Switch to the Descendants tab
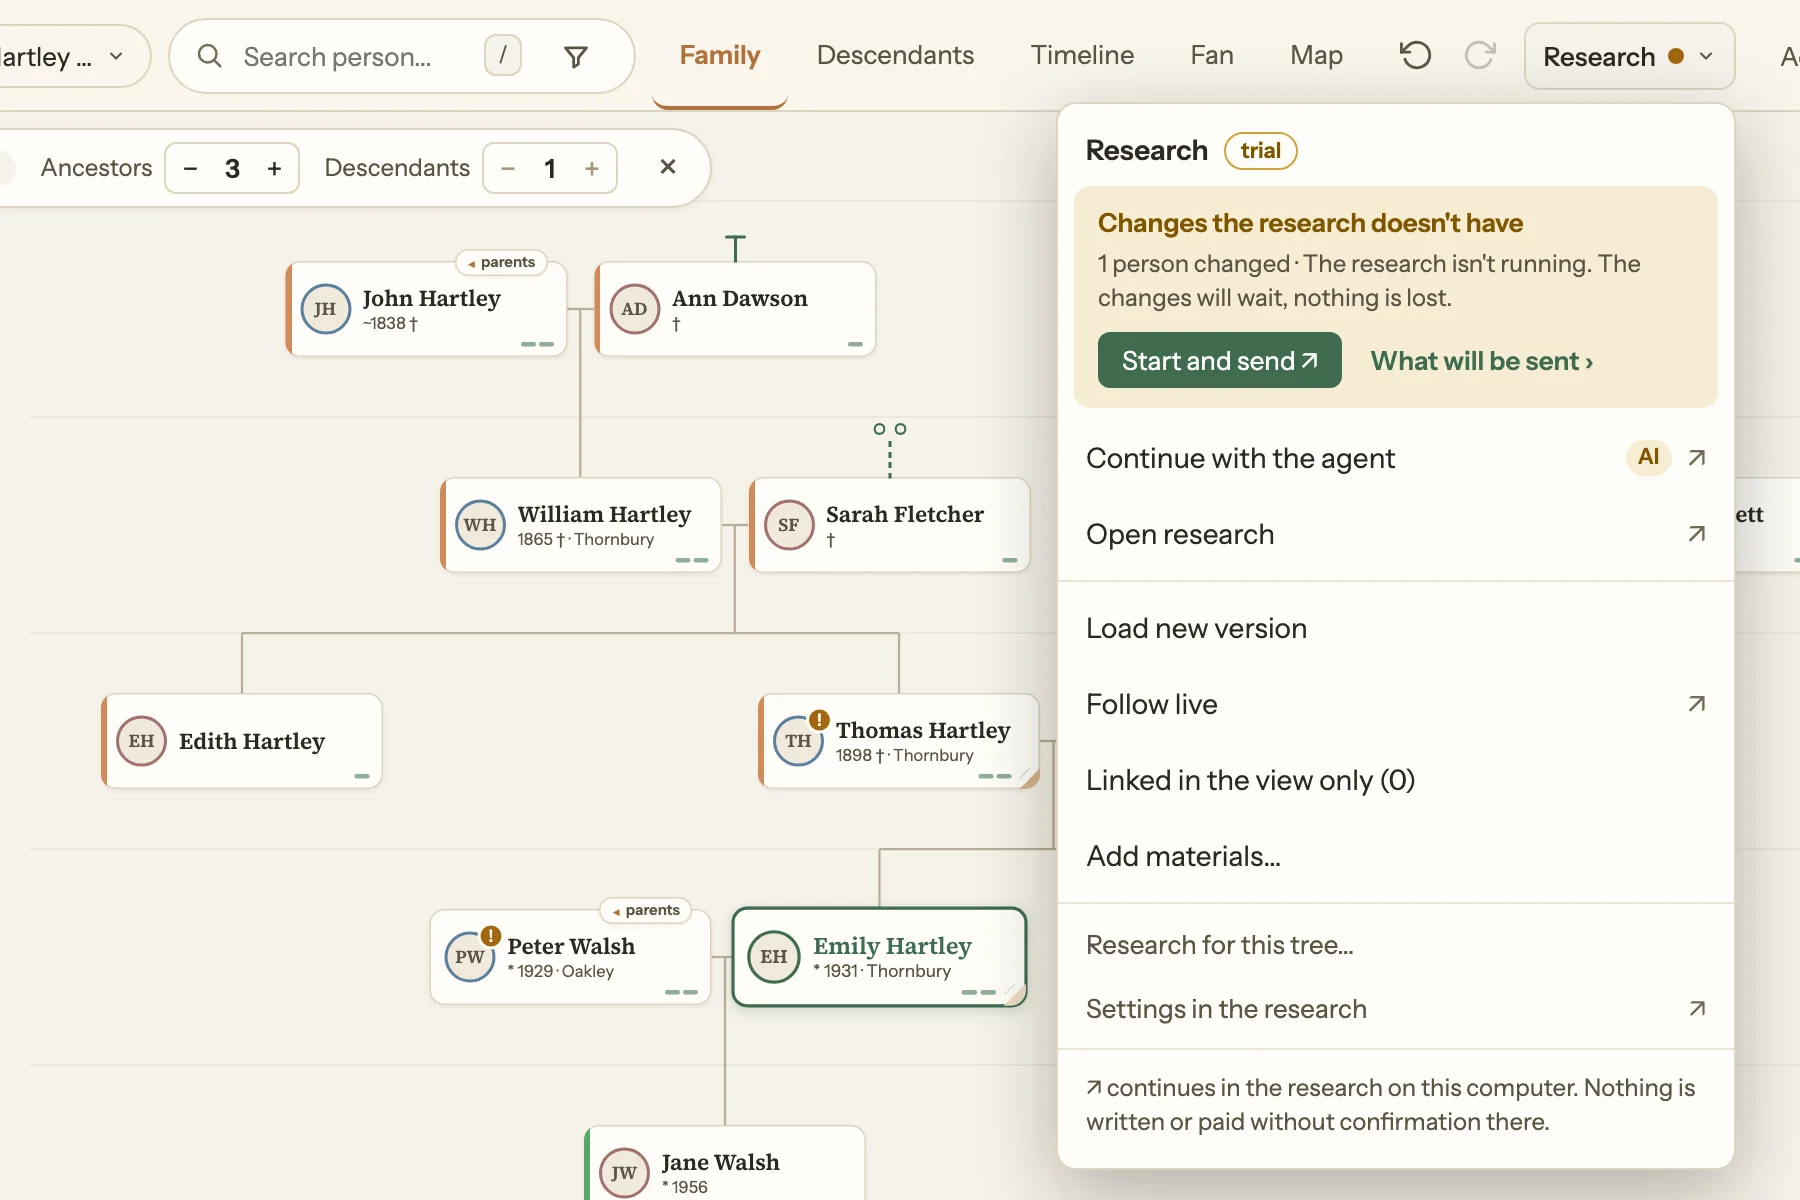 click(x=895, y=55)
